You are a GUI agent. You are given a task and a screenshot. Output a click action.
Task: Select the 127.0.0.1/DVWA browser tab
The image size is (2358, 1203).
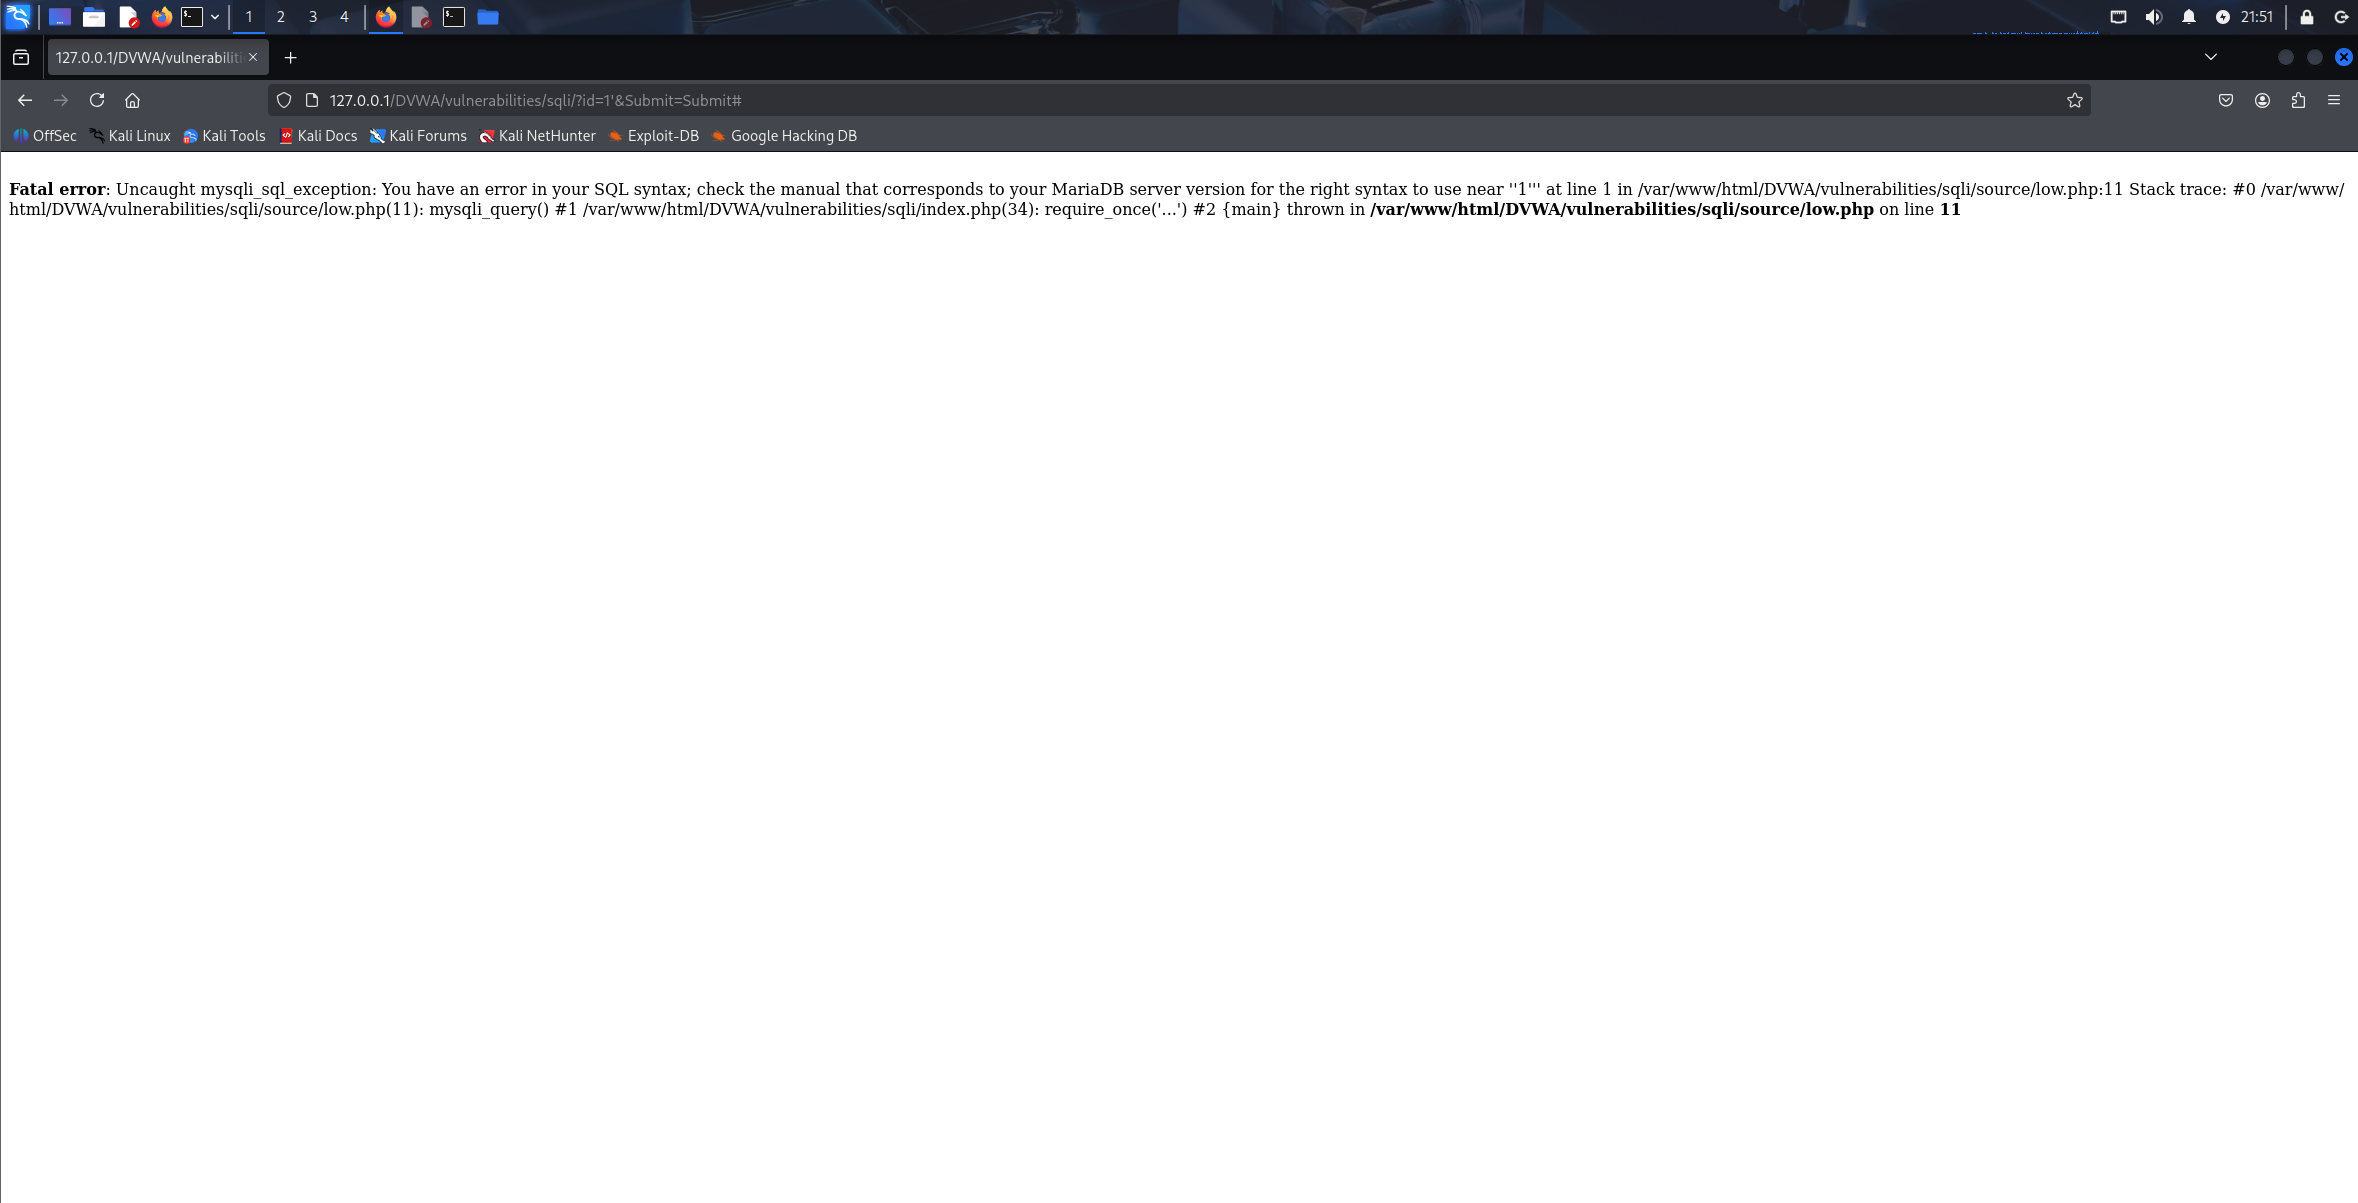[148, 58]
